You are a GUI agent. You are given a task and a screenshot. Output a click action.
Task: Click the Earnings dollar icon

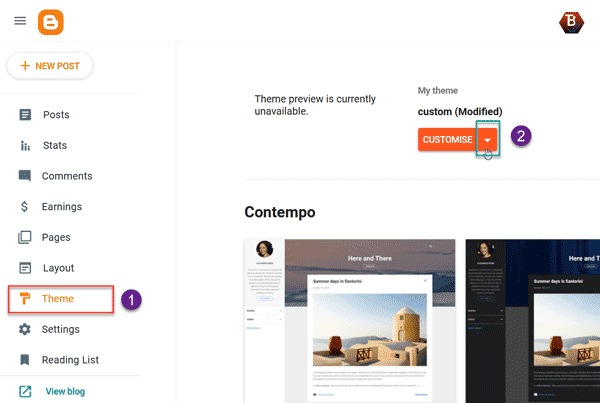point(24,207)
